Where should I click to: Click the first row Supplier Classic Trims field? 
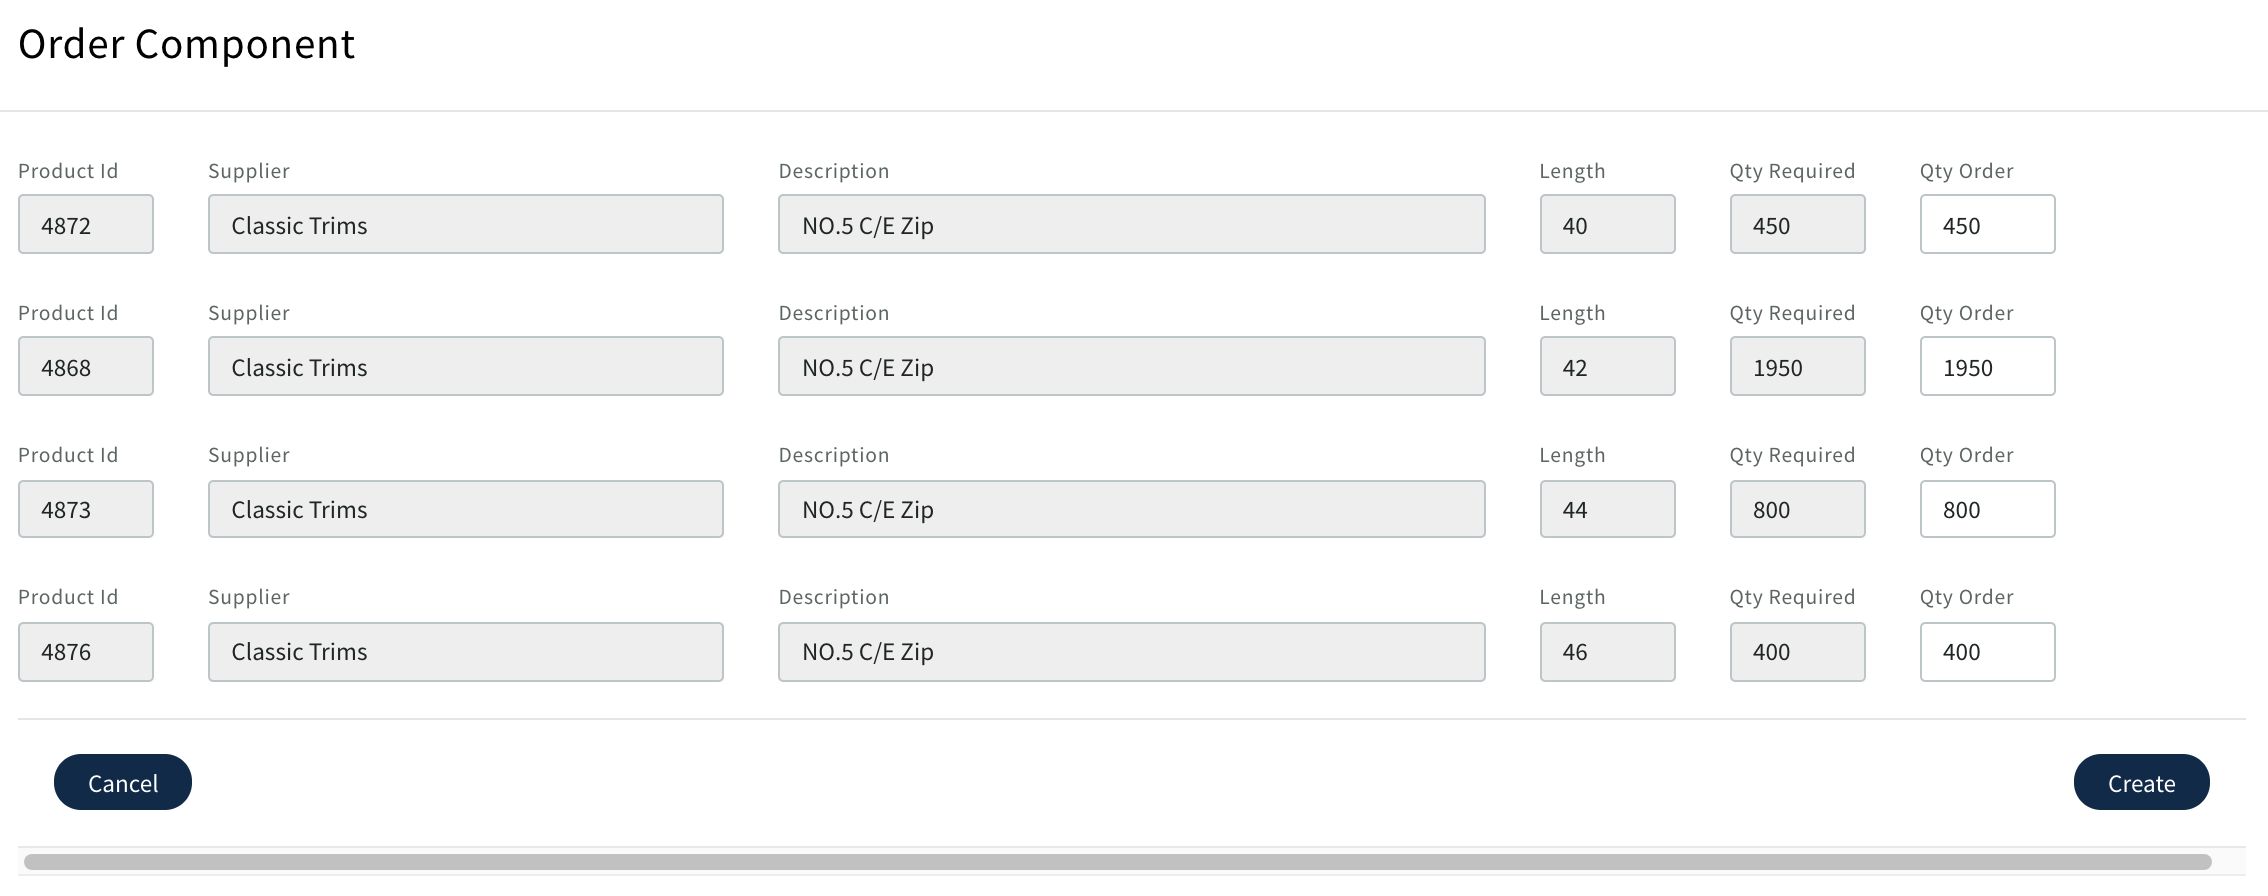[465, 224]
